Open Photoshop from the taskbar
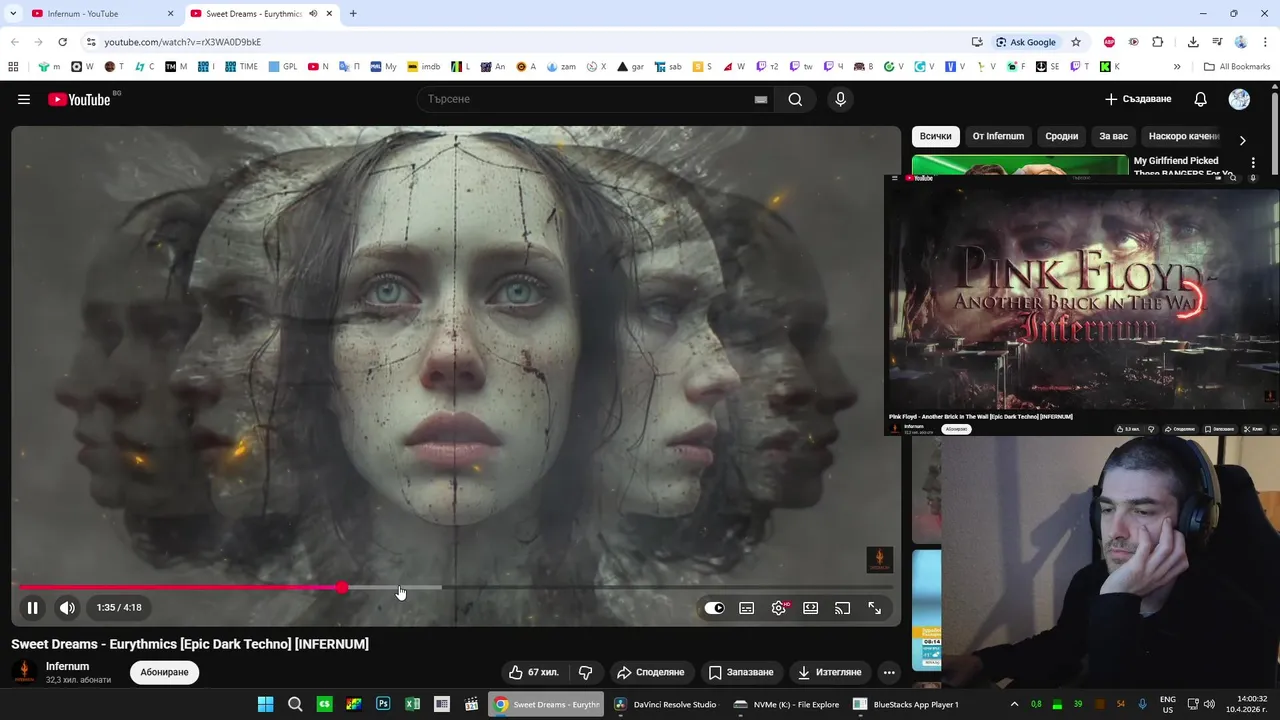Image resolution: width=1280 pixels, height=720 pixels. [x=383, y=704]
